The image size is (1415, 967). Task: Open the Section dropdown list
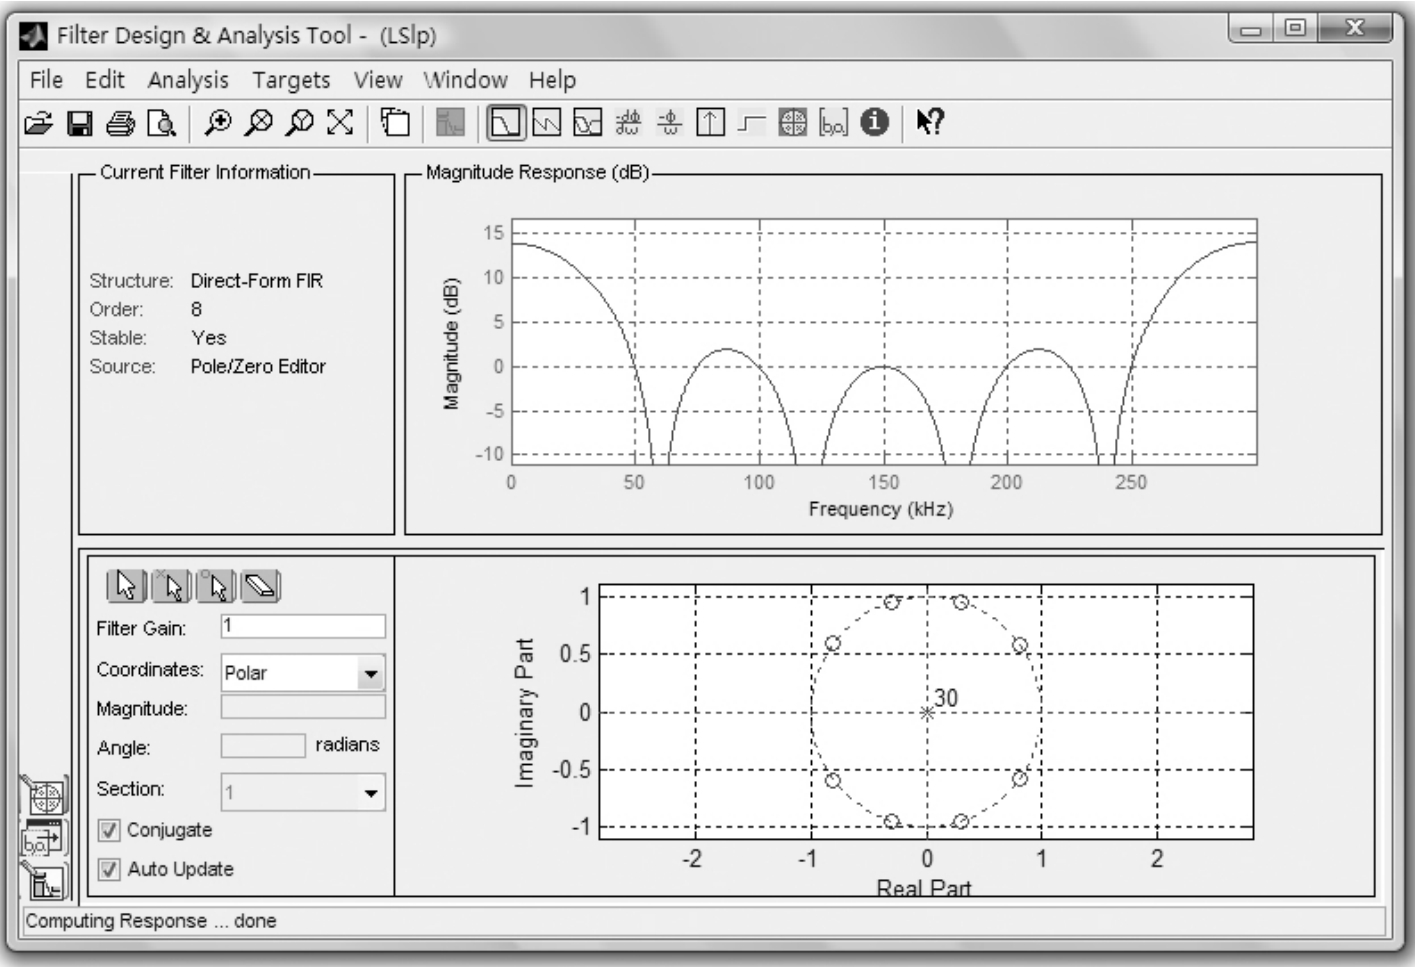(x=371, y=793)
